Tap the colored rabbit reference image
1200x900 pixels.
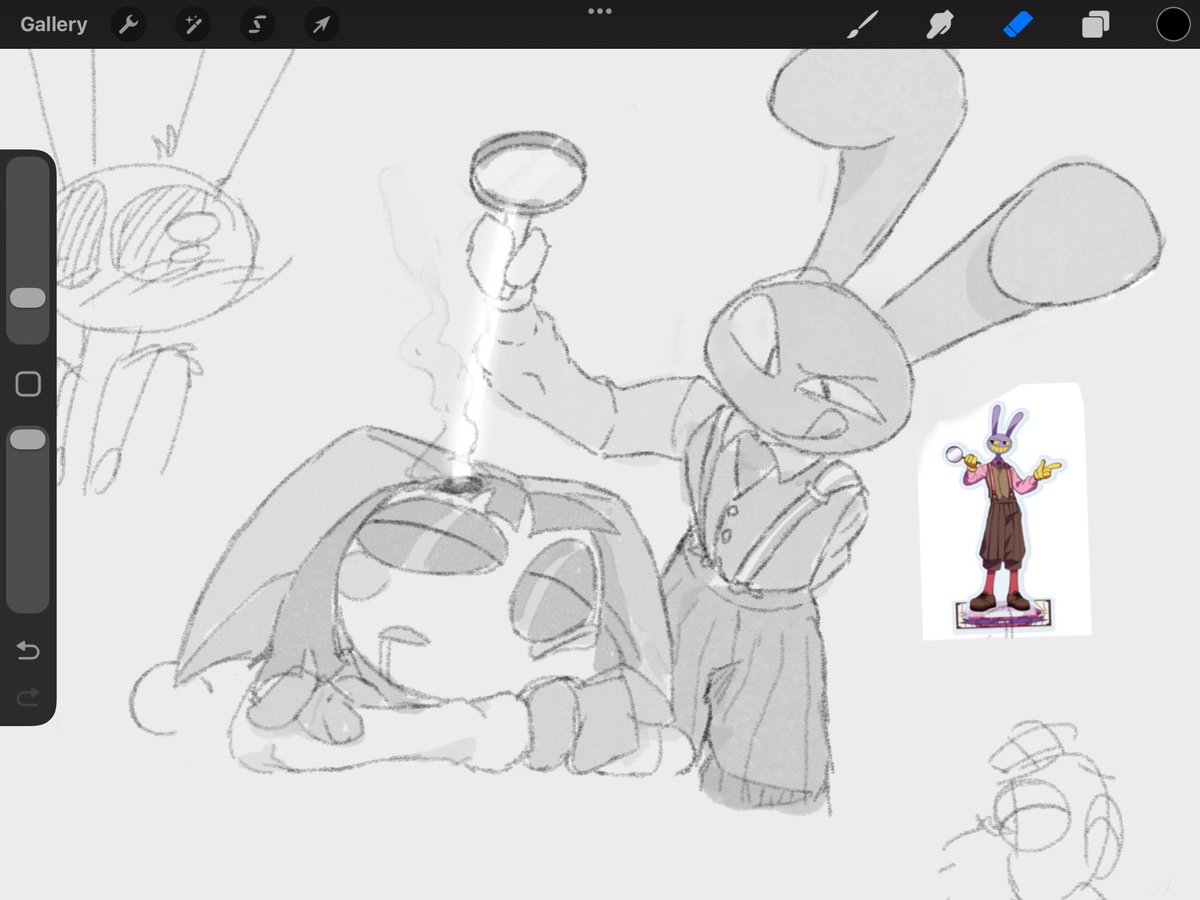tap(1003, 512)
